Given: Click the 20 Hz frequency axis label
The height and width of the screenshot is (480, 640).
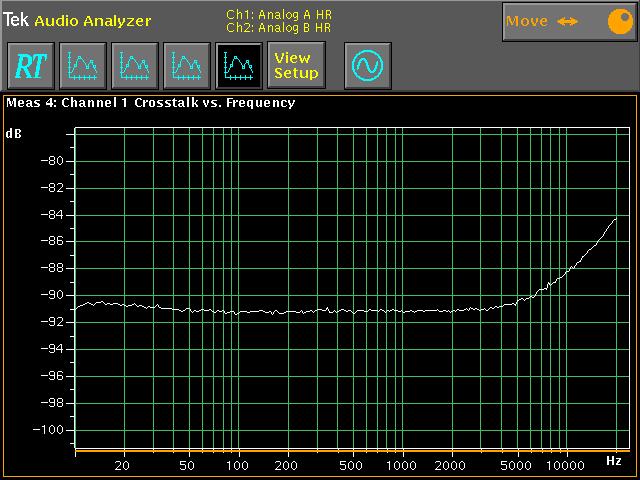Looking at the screenshot, I should (x=123, y=465).
